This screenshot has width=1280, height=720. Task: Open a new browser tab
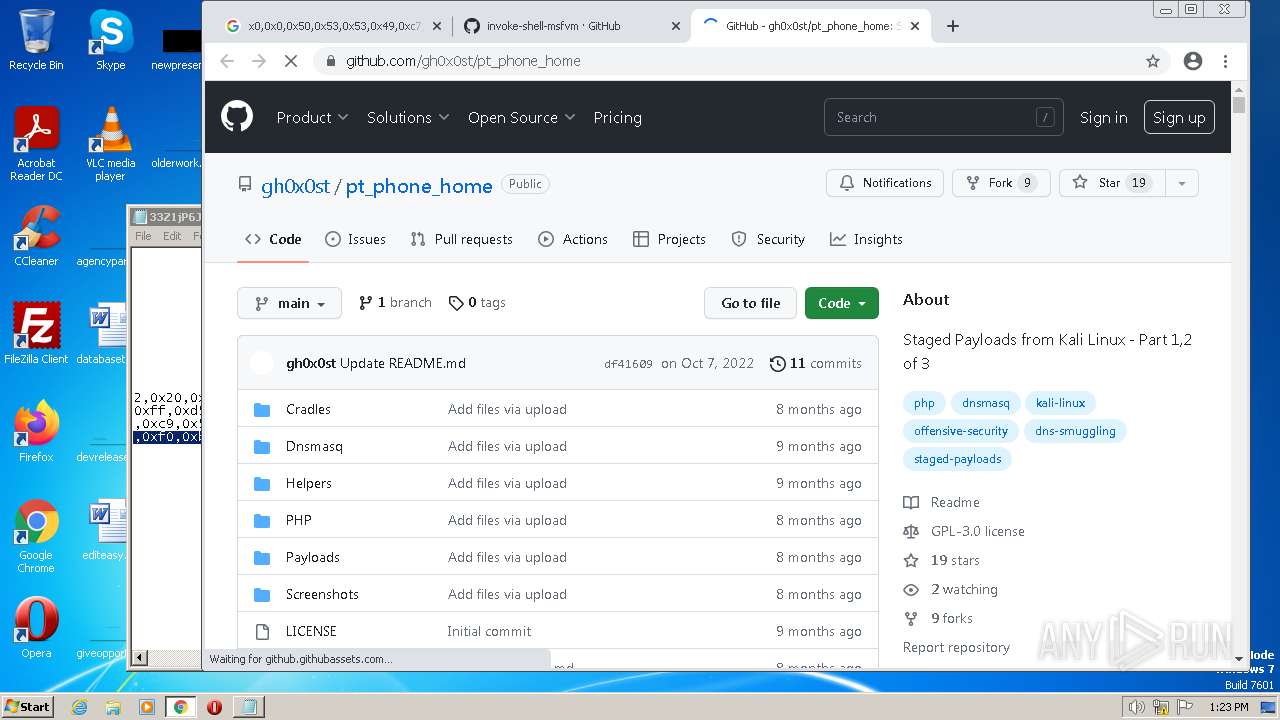coord(952,26)
